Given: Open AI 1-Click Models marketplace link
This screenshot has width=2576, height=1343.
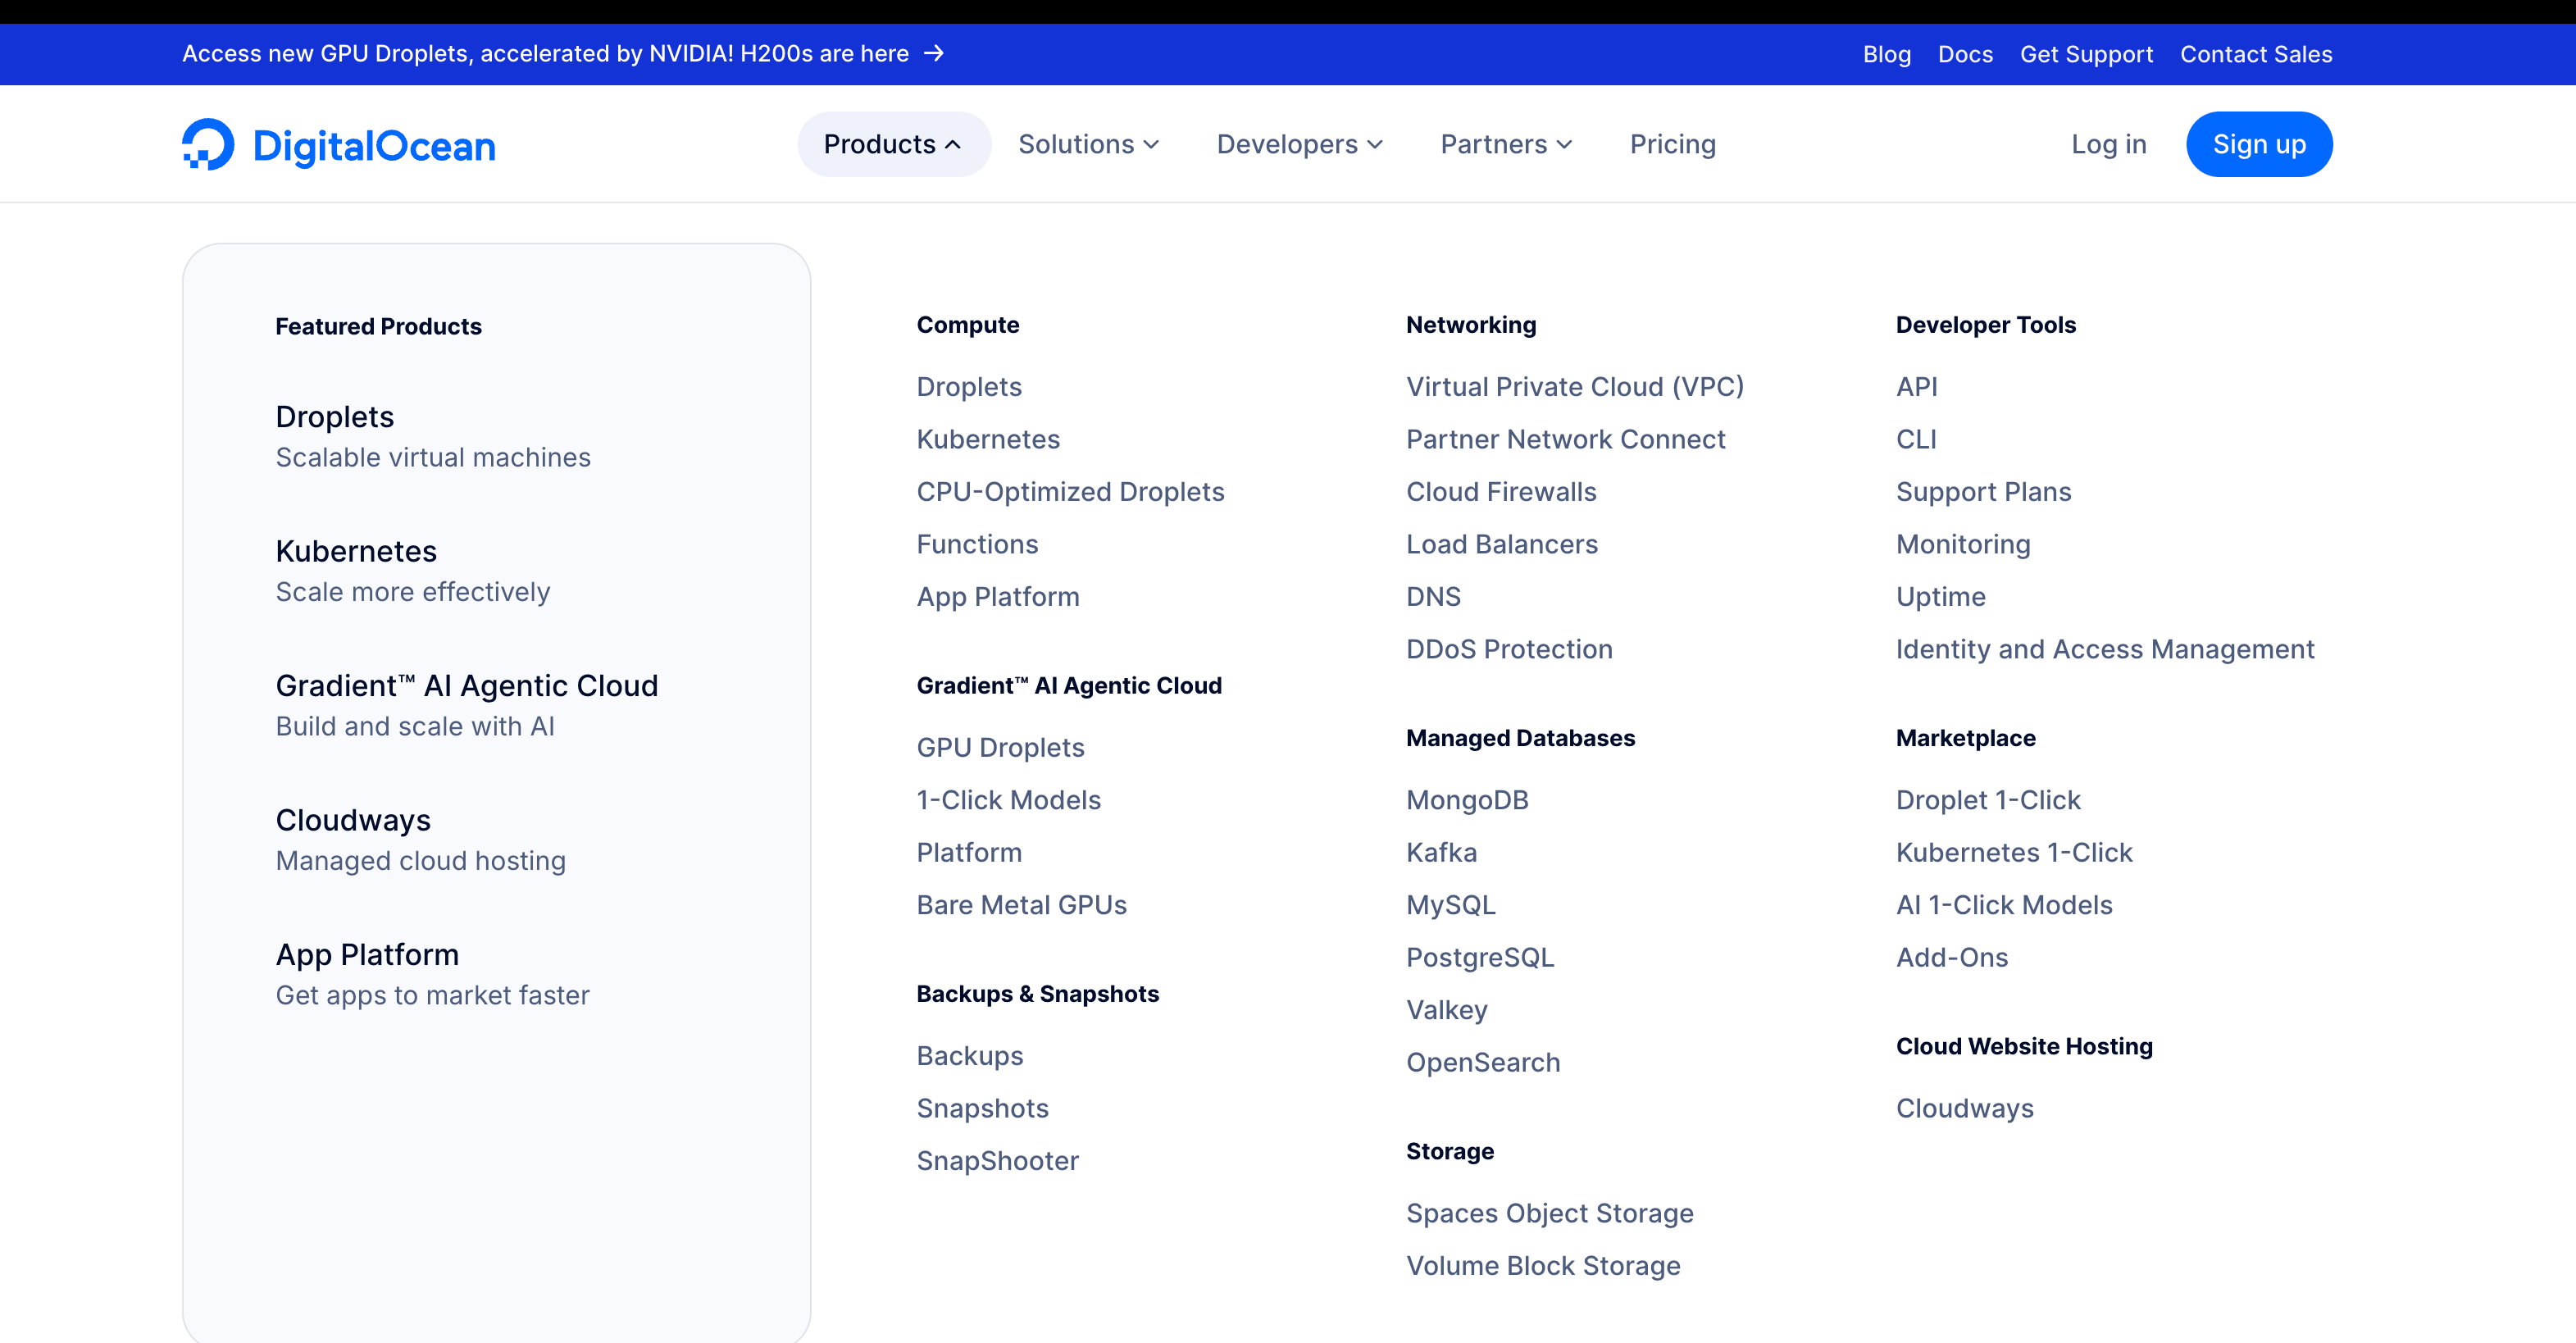Looking at the screenshot, I should [2004, 905].
